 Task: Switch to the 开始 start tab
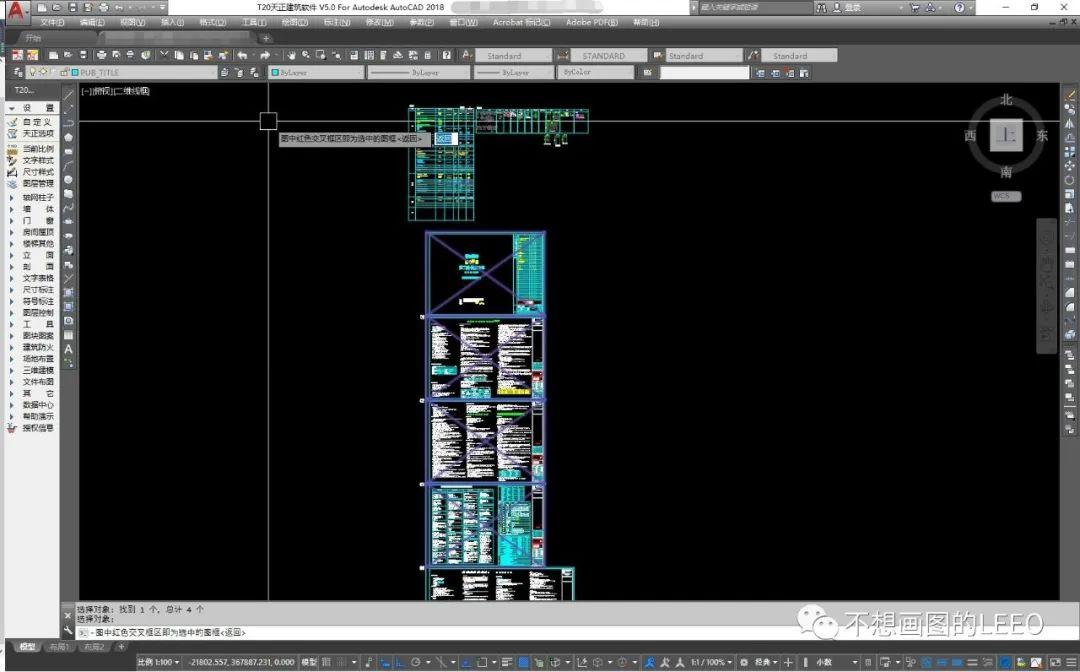coord(33,39)
